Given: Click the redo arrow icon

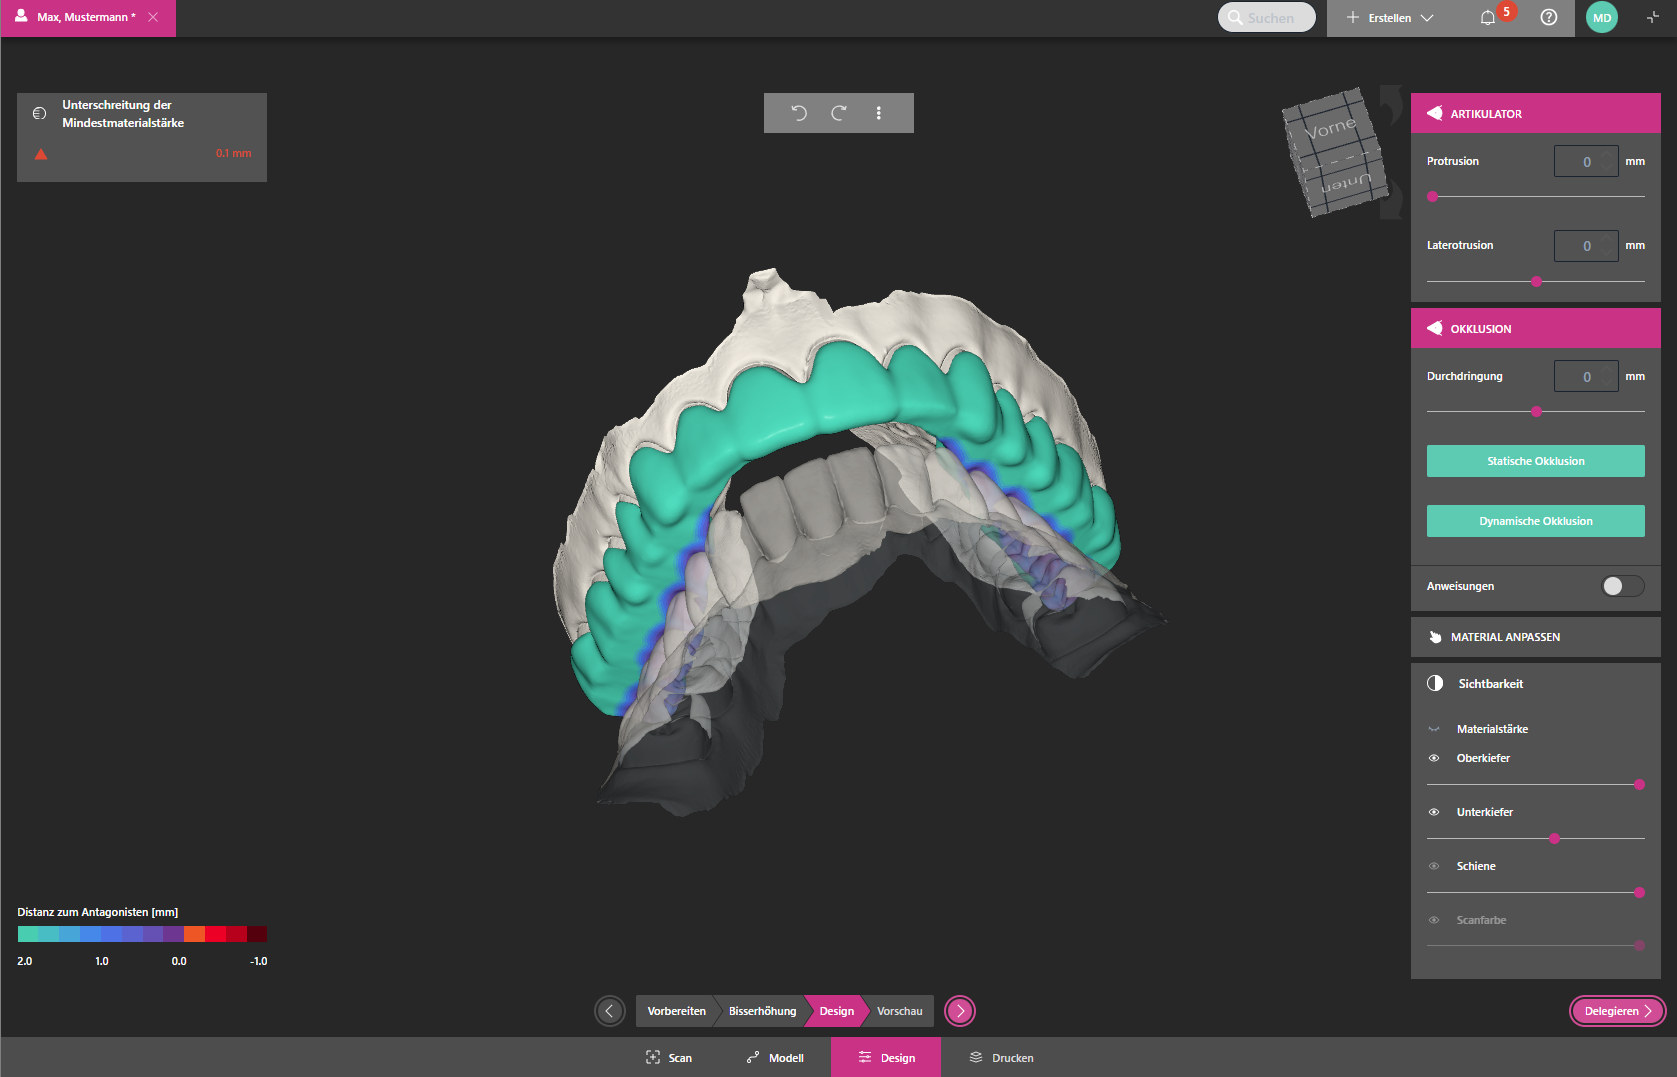Looking at the screenshot, I should pyautogui.click(x=839, y=113).
